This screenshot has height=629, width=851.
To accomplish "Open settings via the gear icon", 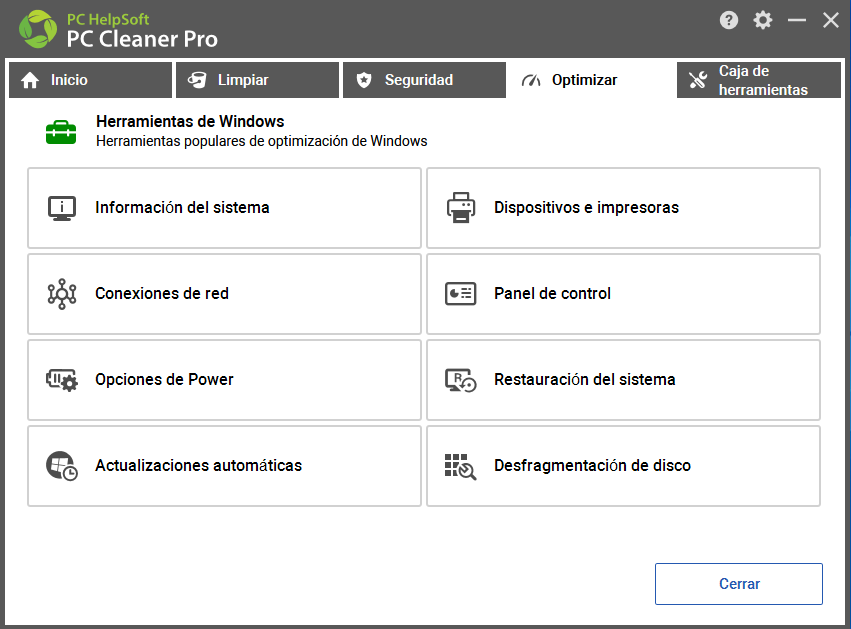I will [763, 21].
